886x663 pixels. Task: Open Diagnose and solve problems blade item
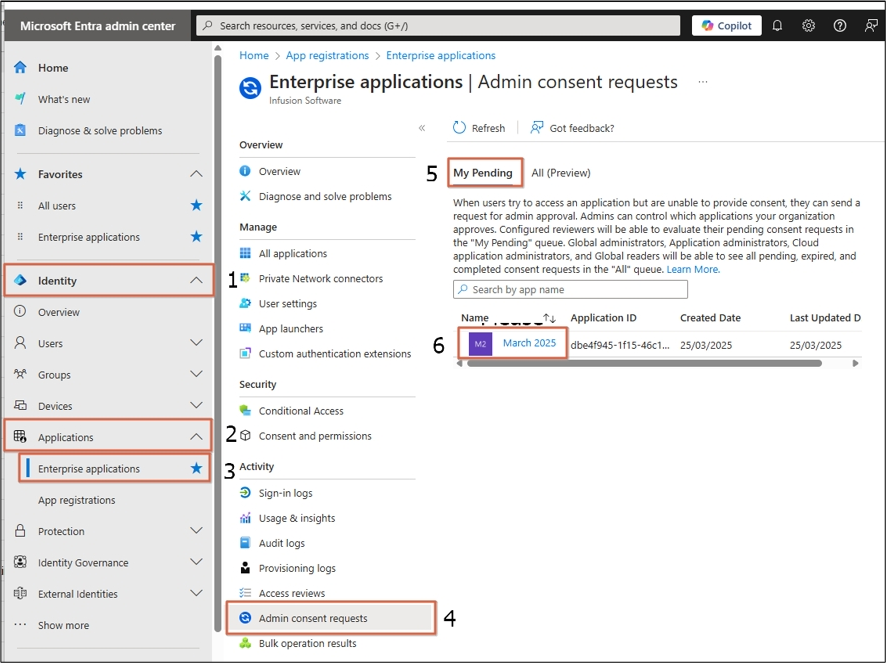[x=325, y=197]
